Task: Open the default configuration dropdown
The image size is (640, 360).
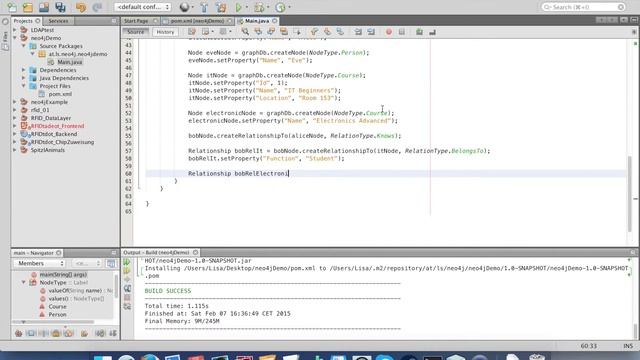Action: tap(142, 7)
